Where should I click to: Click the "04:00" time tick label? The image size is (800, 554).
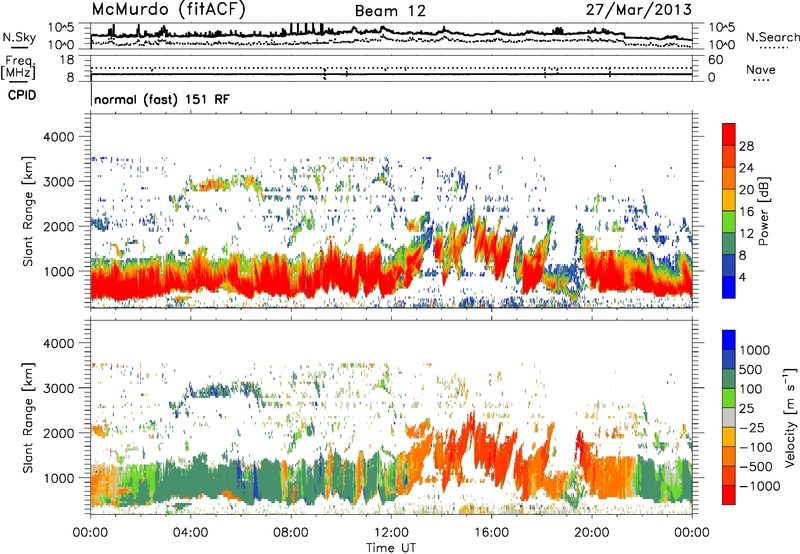click(x=190, y=533)
